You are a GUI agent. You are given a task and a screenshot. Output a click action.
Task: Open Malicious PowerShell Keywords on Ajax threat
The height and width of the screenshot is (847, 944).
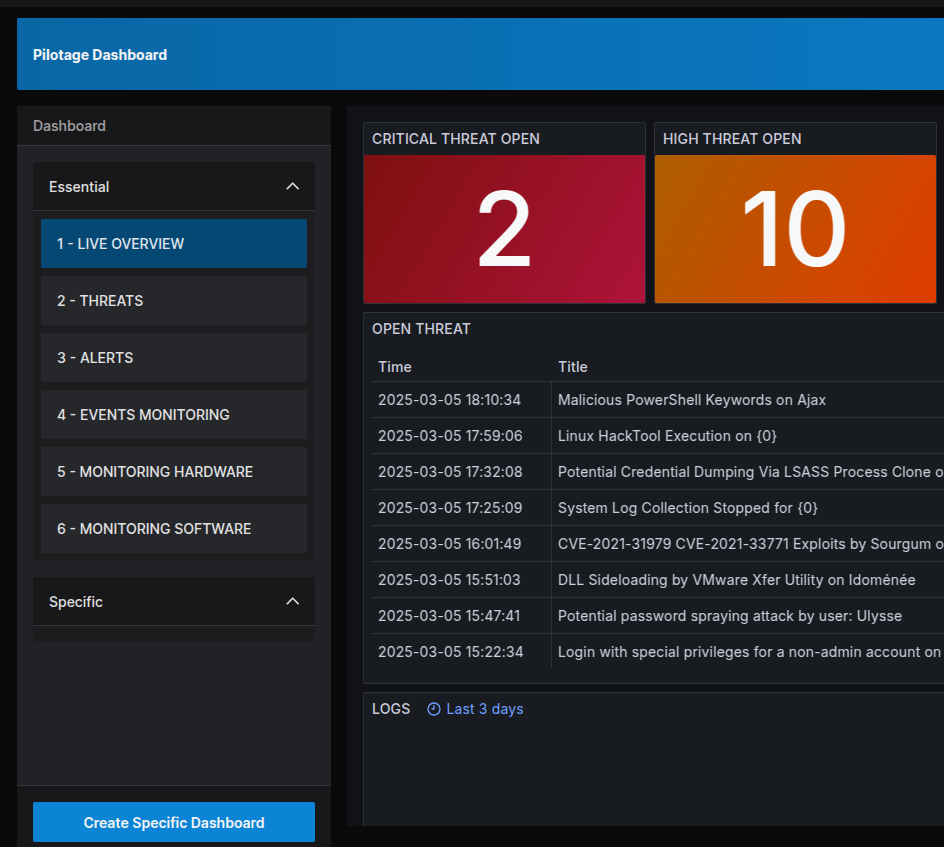tap(692, 400)
